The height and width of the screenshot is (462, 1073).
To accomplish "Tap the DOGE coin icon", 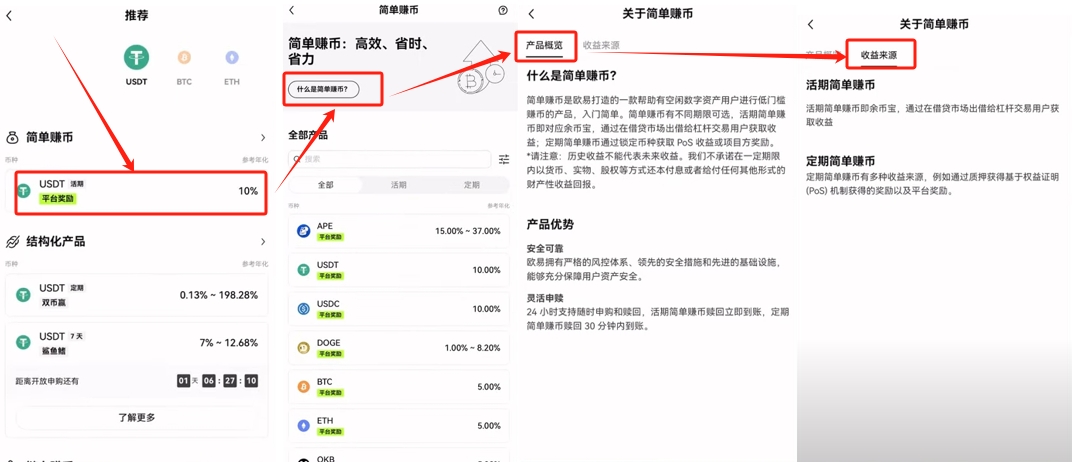I will [303, 348].
